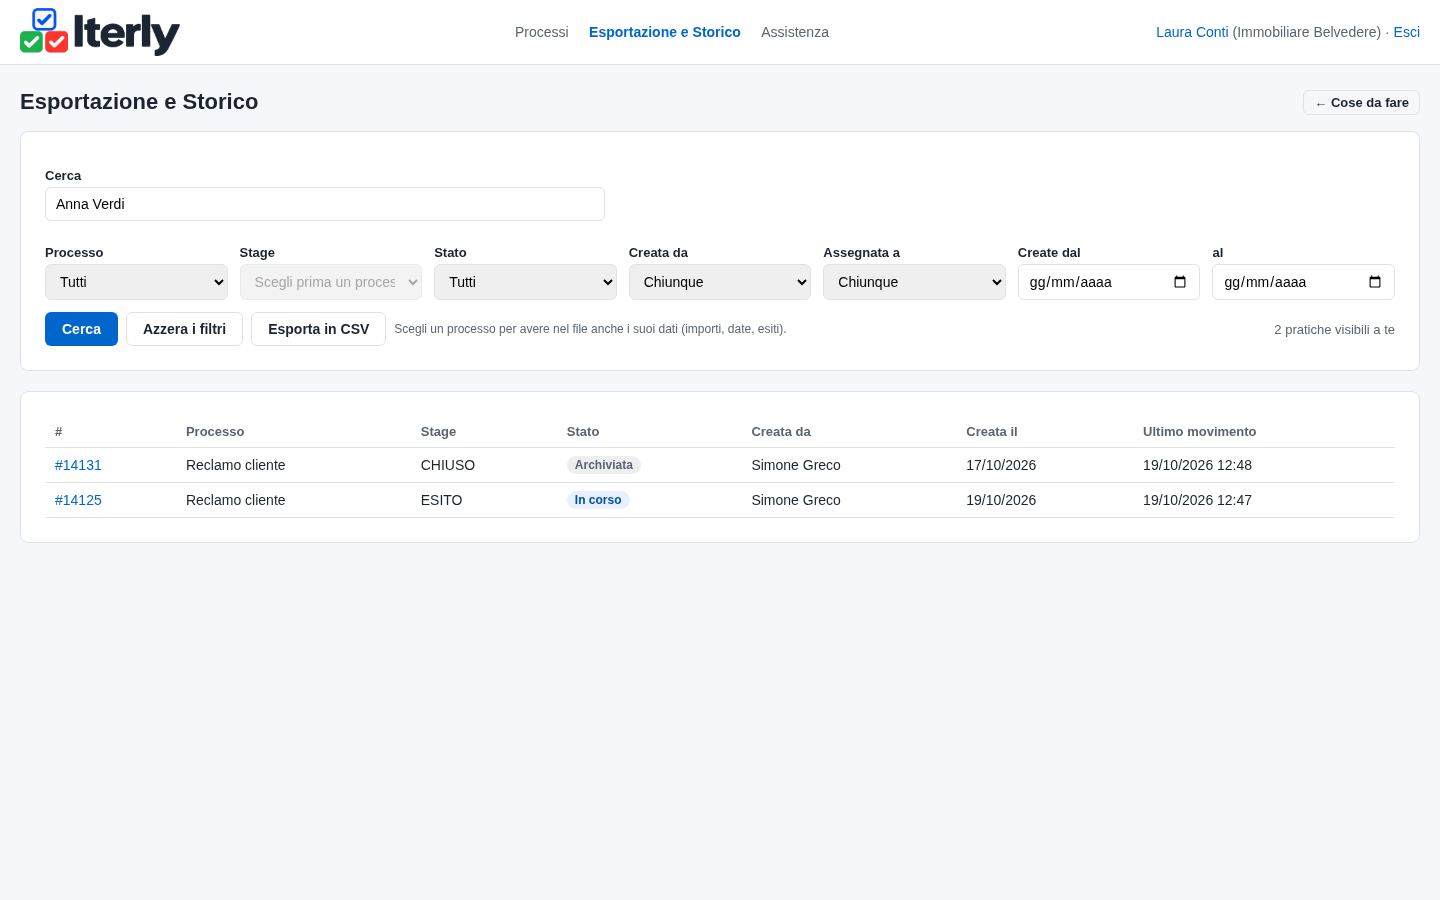The image size is (1440, 900).
Task: Open the Stage filter dropdown
Action: (331, 282)
